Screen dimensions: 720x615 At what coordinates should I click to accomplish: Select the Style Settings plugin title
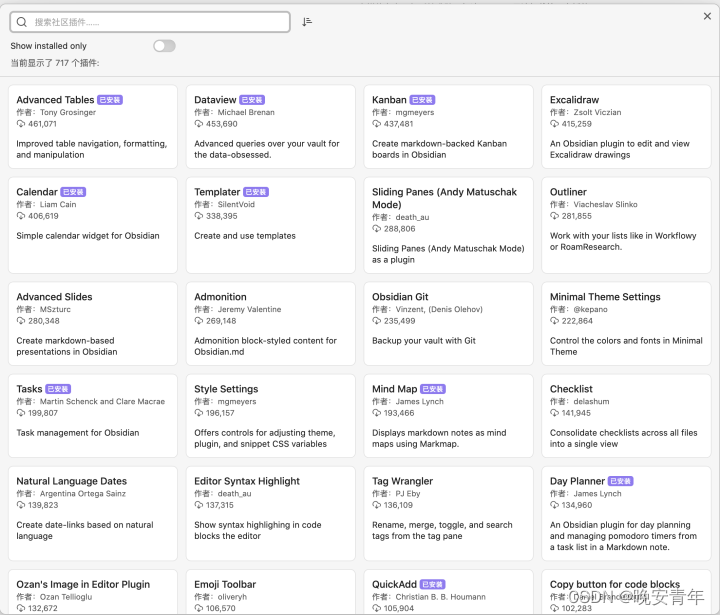226,389
